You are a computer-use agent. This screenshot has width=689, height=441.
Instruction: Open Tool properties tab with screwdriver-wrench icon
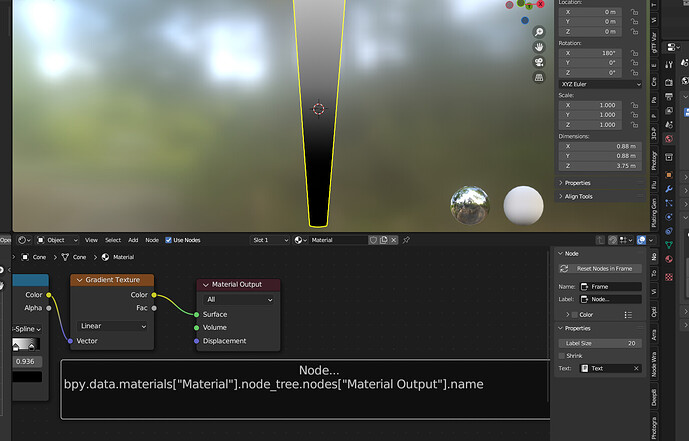(x=669, y=65)
